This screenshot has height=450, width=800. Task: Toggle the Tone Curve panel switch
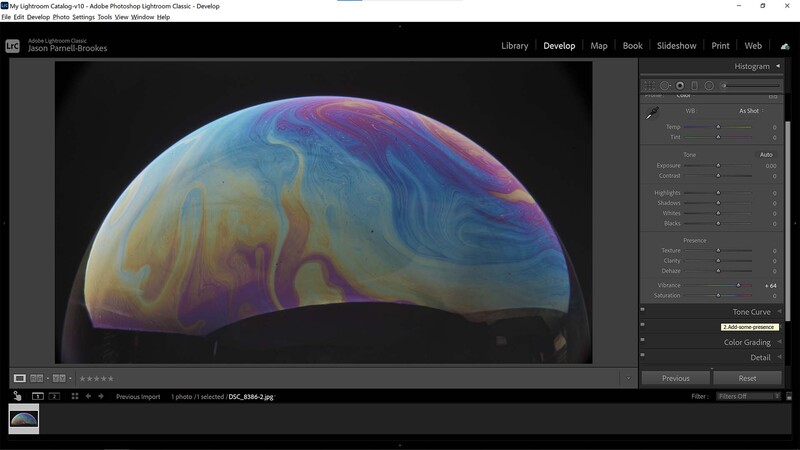[643, 309]
